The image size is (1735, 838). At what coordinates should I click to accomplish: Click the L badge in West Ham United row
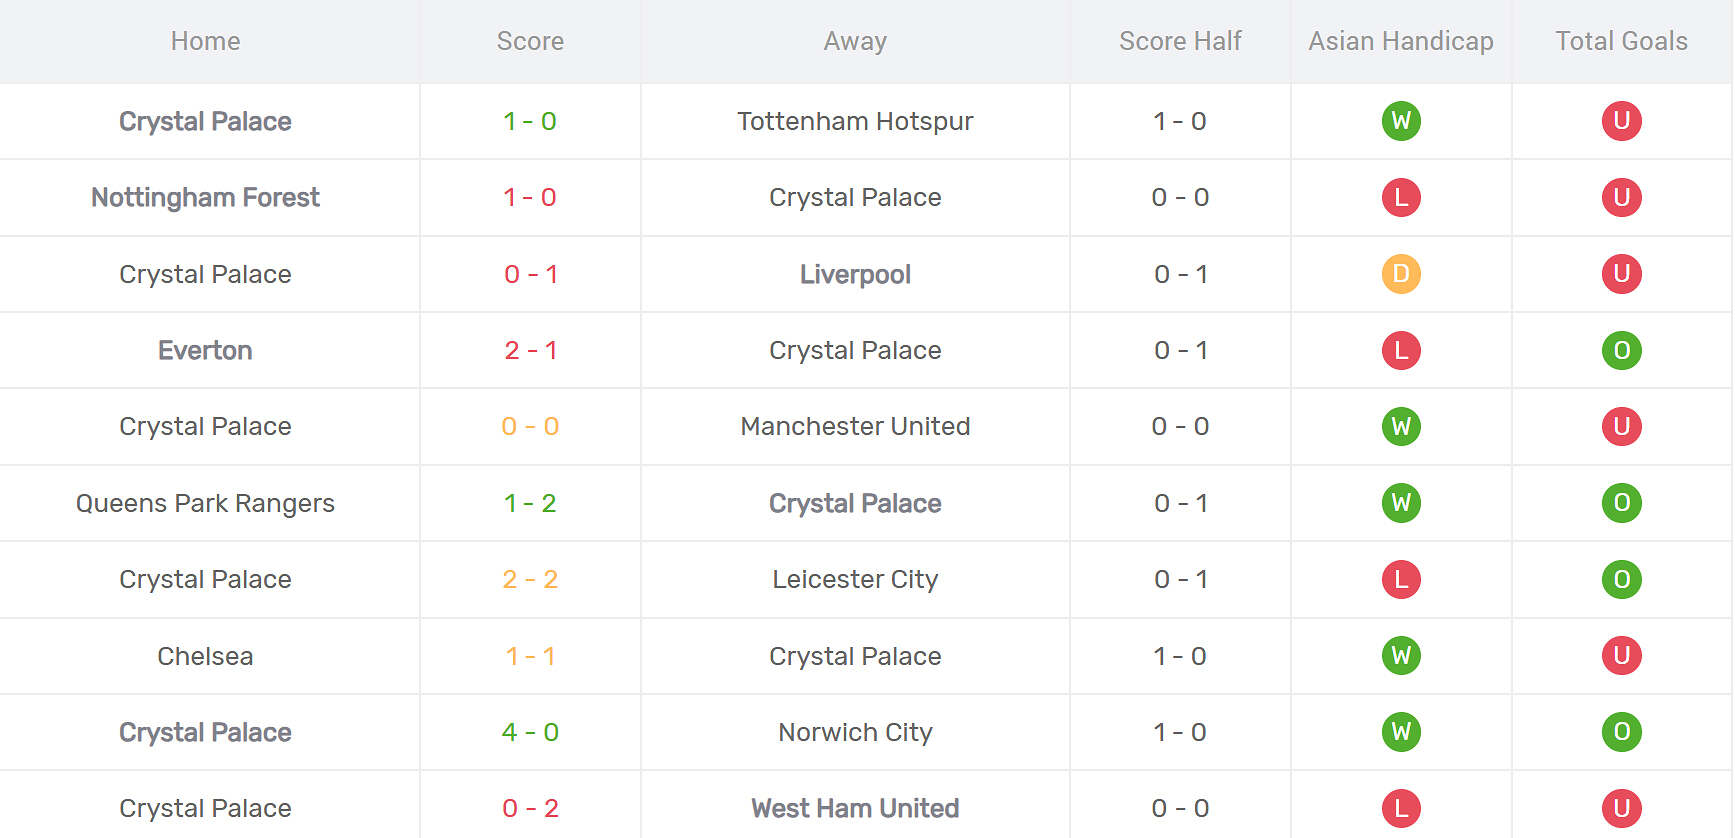click(x=1401, y=808)
